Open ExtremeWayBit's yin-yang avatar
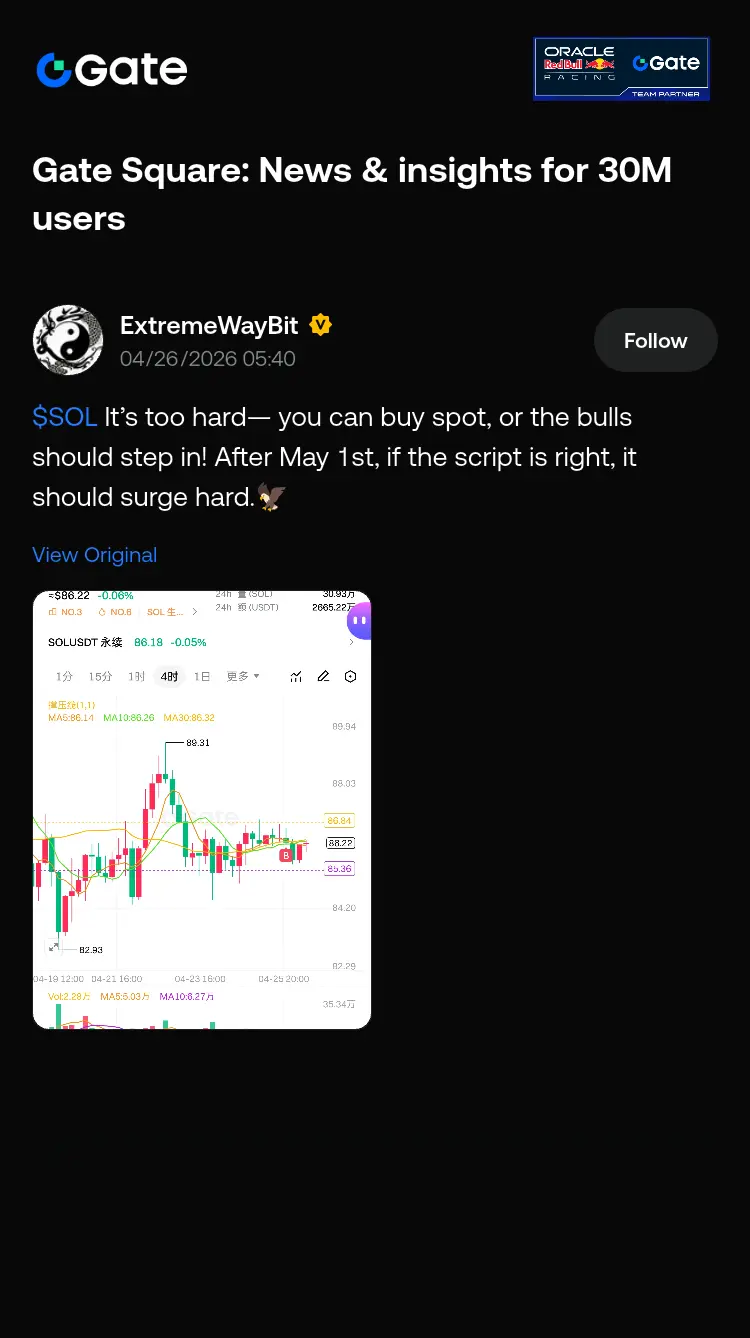 [x=68, y=340]
